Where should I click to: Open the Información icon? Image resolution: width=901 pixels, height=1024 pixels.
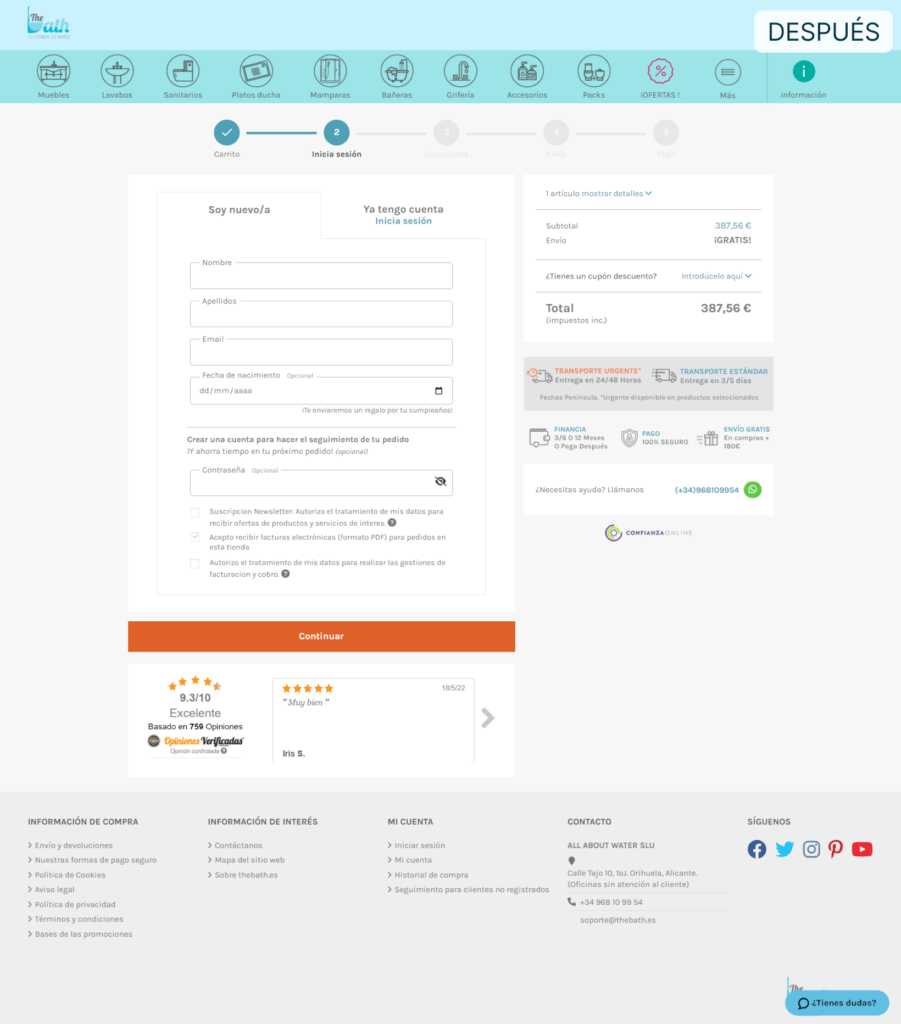point(803,71)
